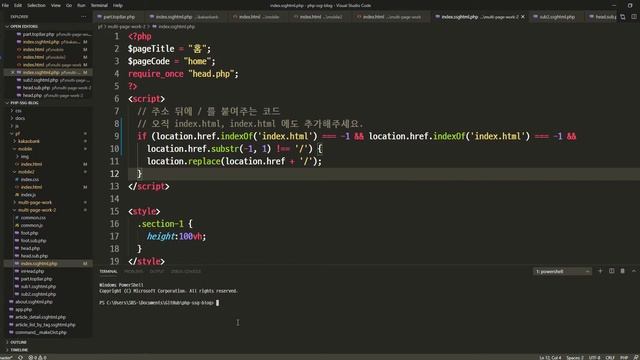640x360 pixels.
Task: Click the UTF-8 encoding status item
Action: 594,357
